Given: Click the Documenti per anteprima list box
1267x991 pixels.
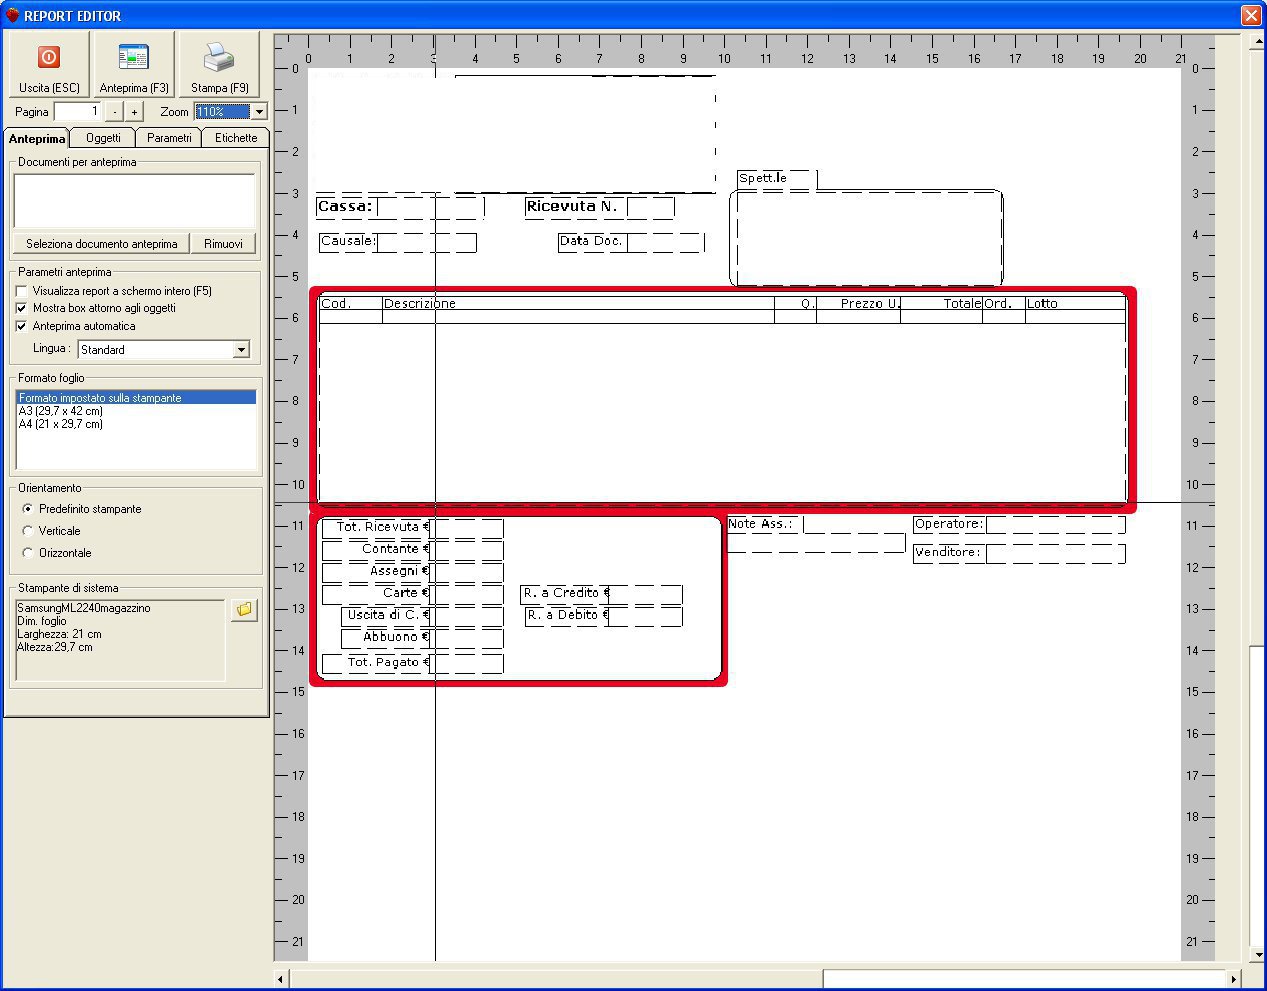Looking at the screenshot, I should tap(134, 201).
